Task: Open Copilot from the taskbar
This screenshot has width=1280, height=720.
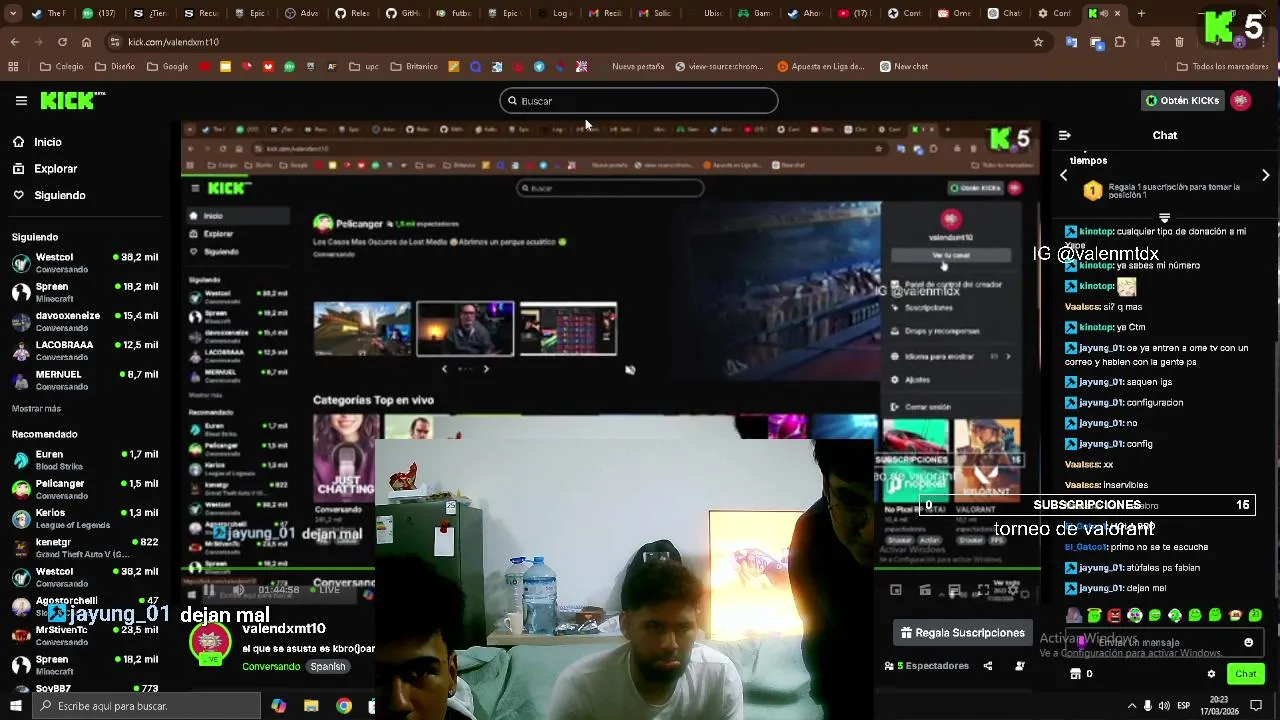Action: (278, 706)
